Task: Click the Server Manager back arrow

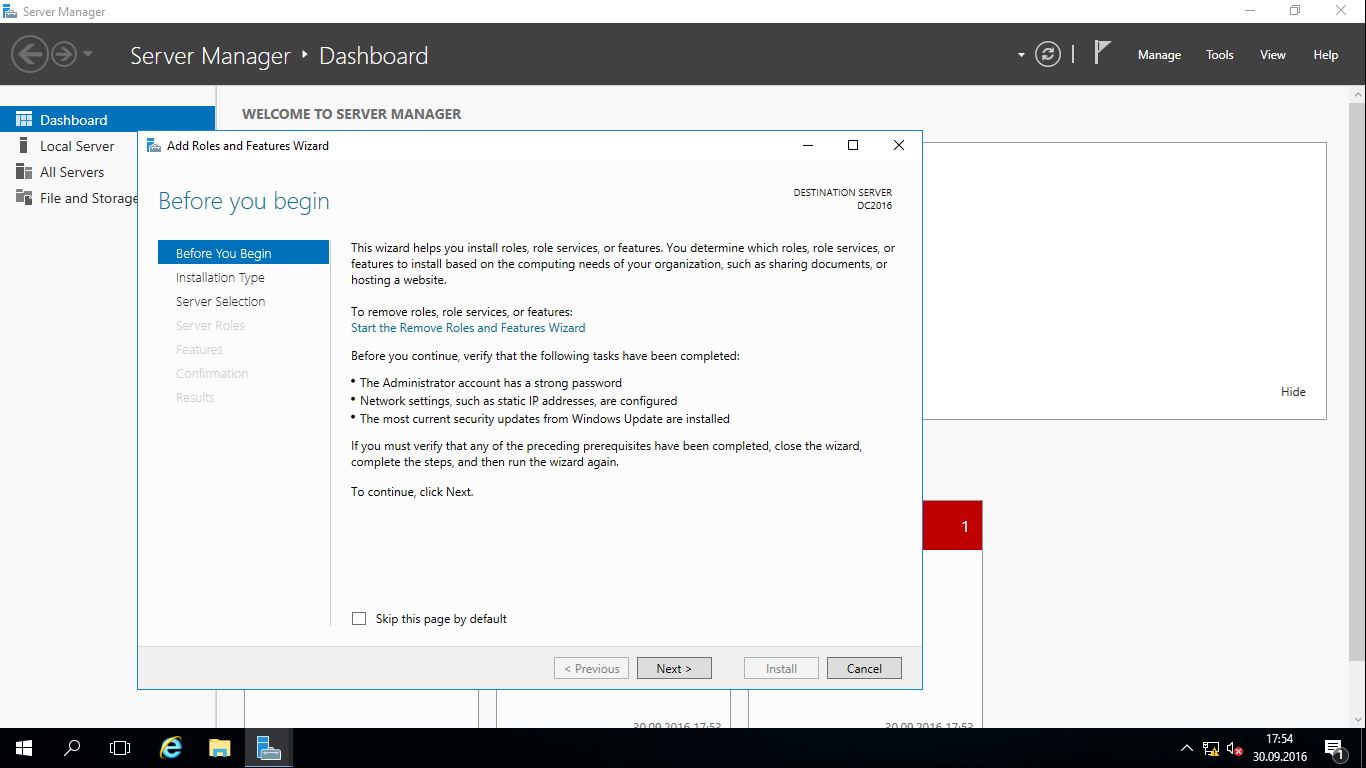Action: (30, 54)
